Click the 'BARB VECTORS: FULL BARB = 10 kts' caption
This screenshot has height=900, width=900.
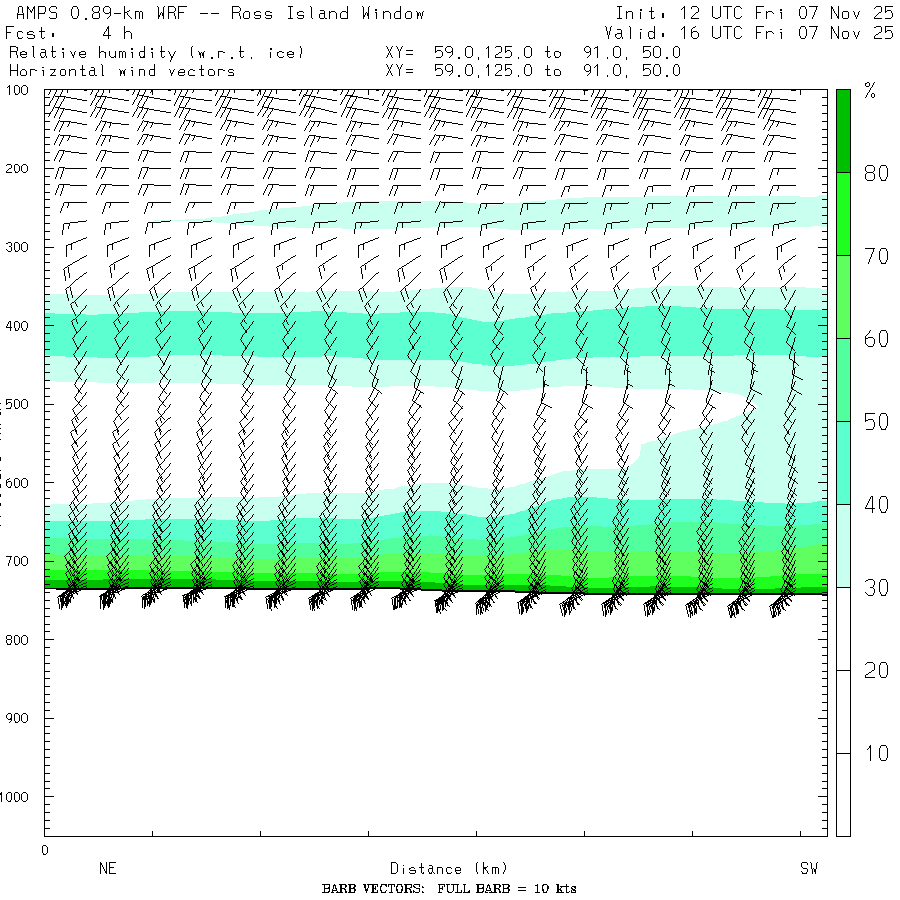(x=449, y=889)
